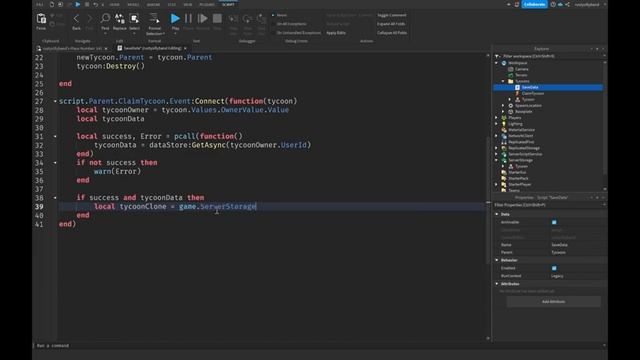The height and width of the screenshot is (360, 640).
Task: Open the Replace tool
Action: coord(120,19)
